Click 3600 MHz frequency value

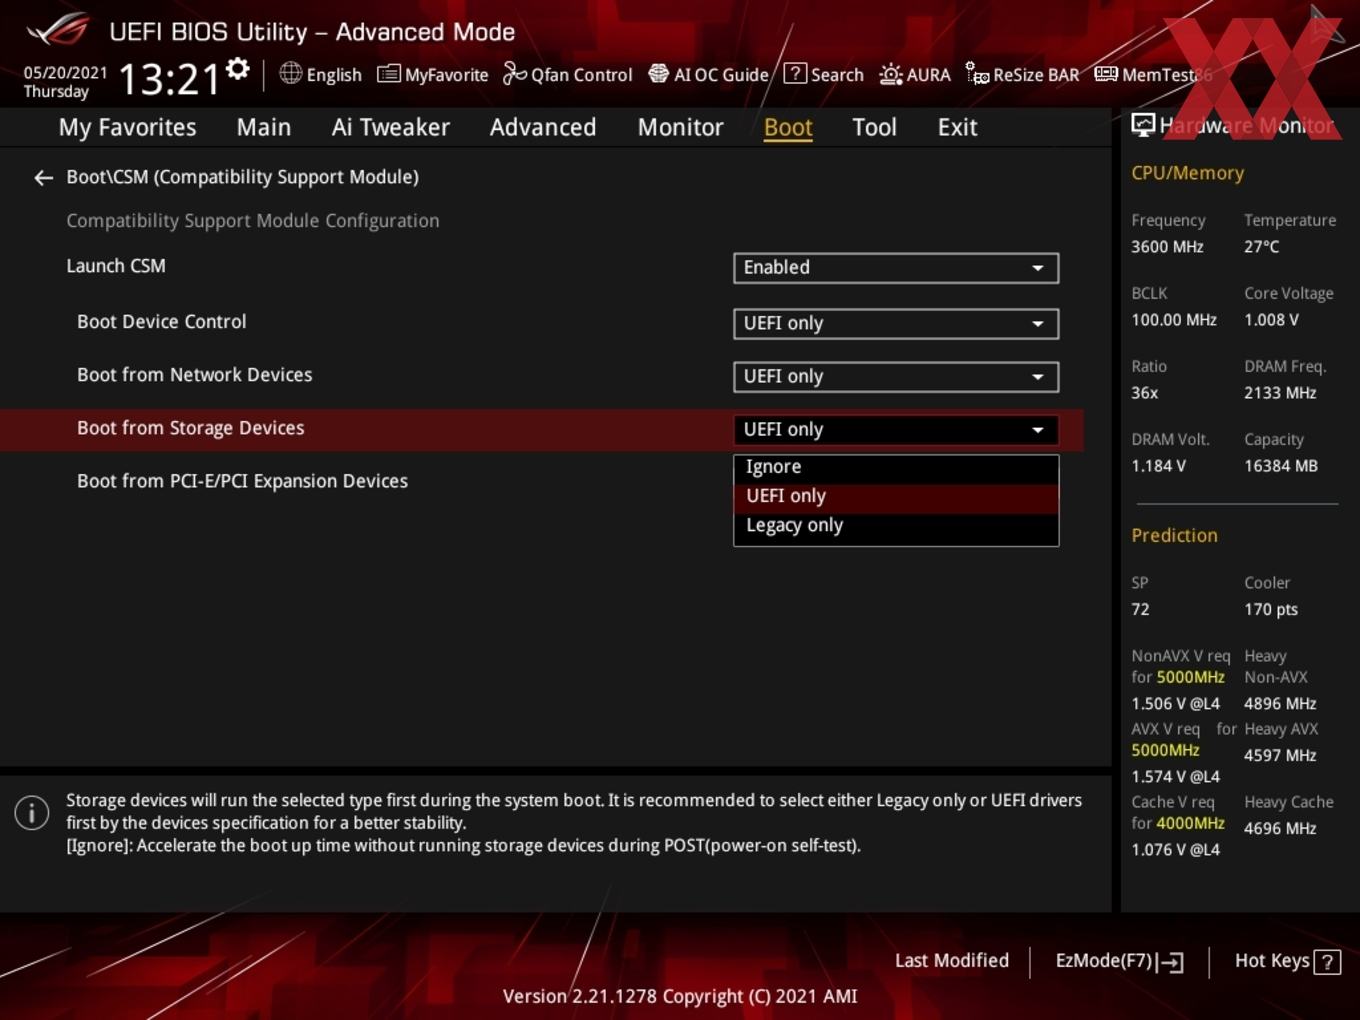tap(1167, 247)
